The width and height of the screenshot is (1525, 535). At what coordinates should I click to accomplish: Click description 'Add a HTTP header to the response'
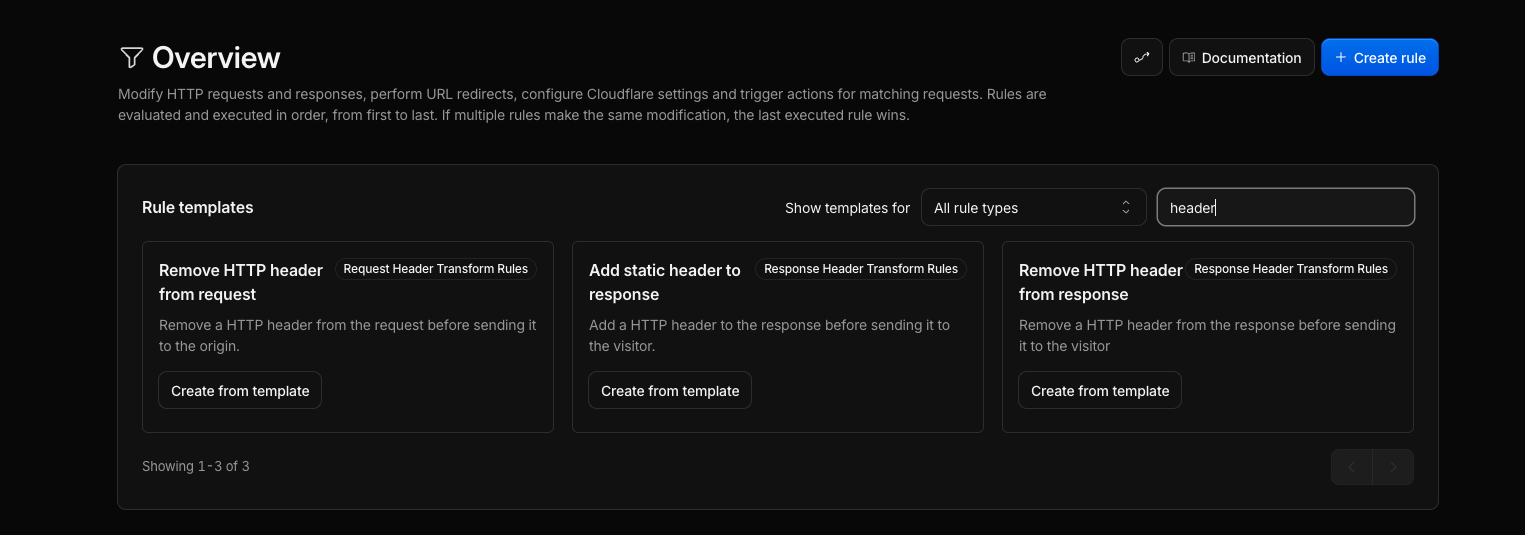pyautogui.click(x=770, y=335)
